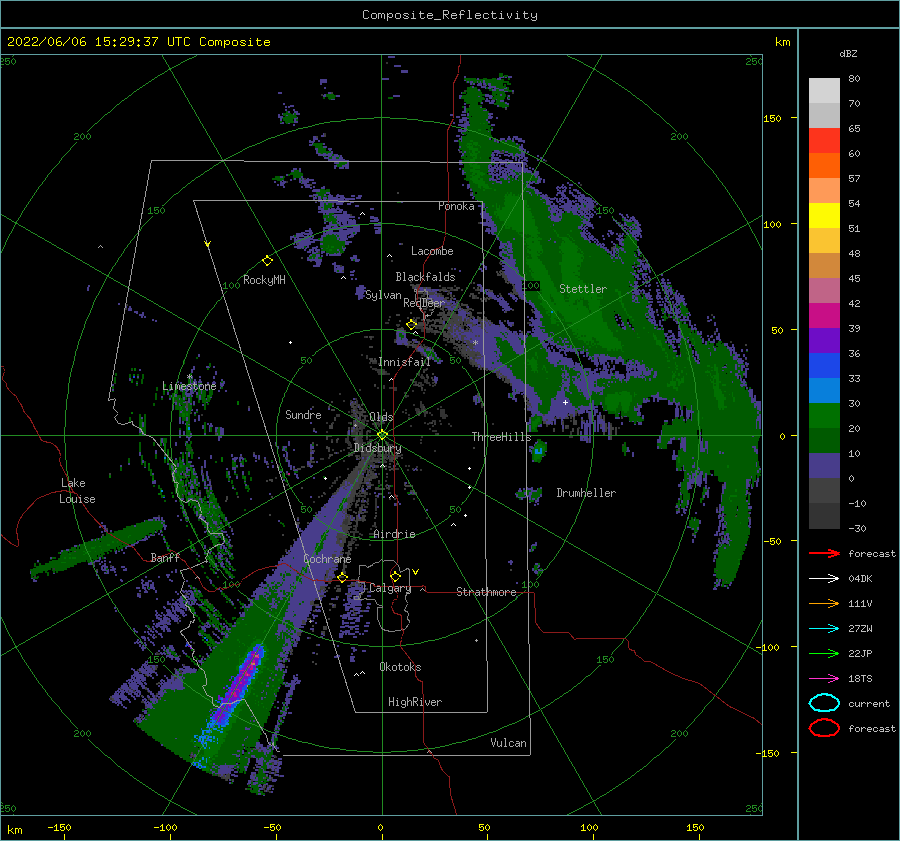Click the cyan 27ZW arrow legend icon
This screenshot has width=900, height=841.
click(824, 629)
